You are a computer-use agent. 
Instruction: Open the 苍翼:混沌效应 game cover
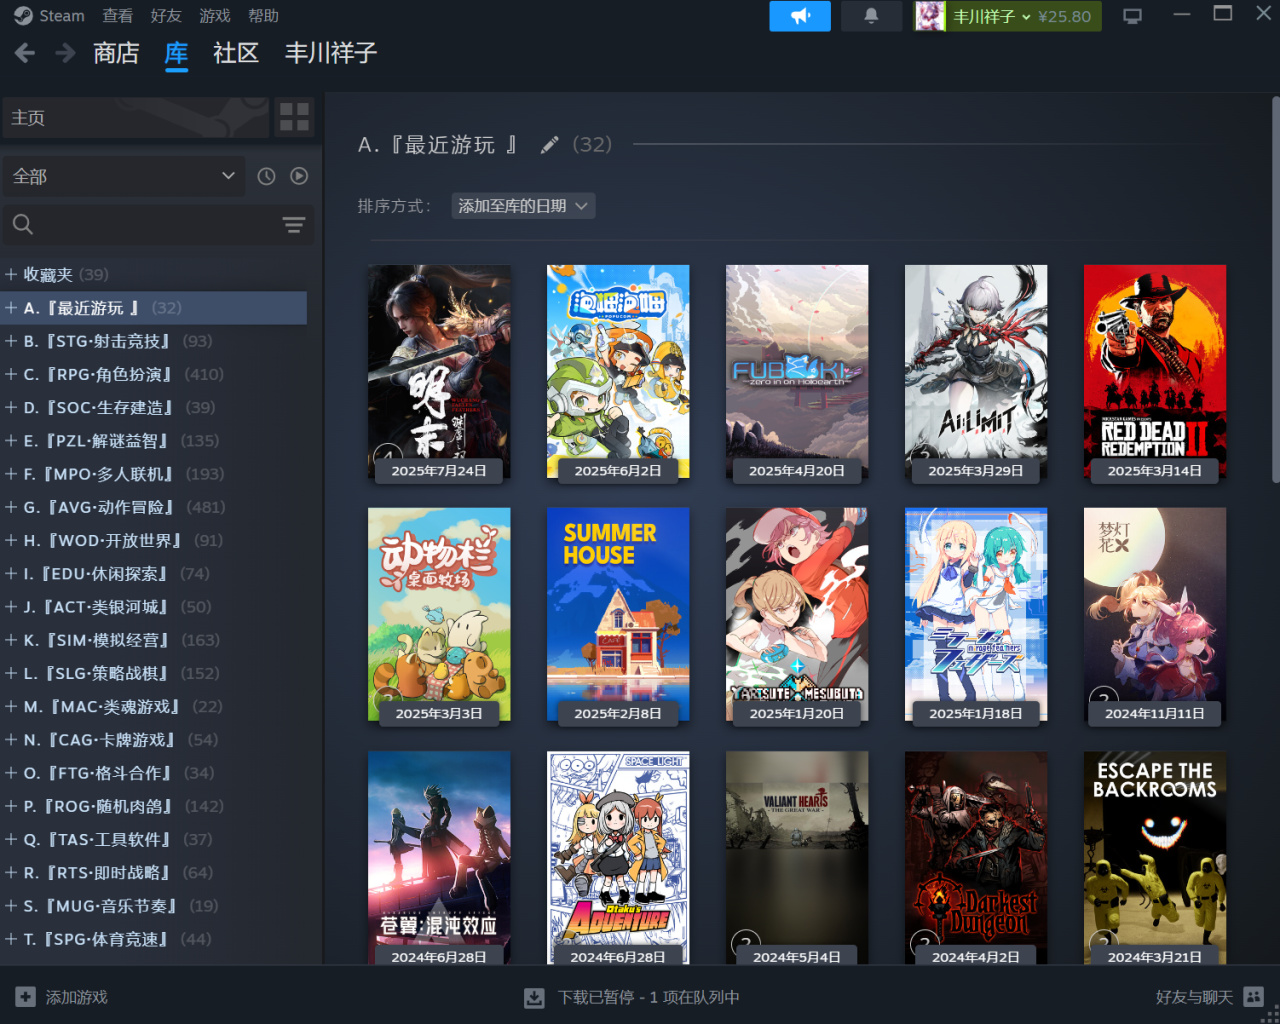[x=439, y=858]
